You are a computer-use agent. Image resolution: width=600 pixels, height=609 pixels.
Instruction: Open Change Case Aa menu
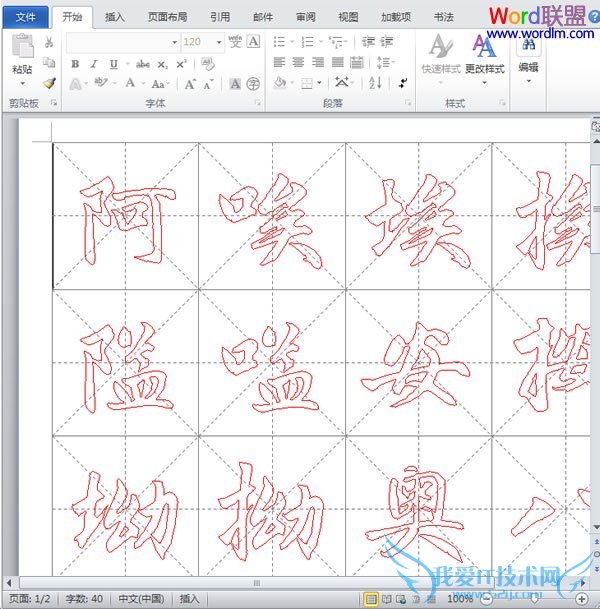(158, 84)
